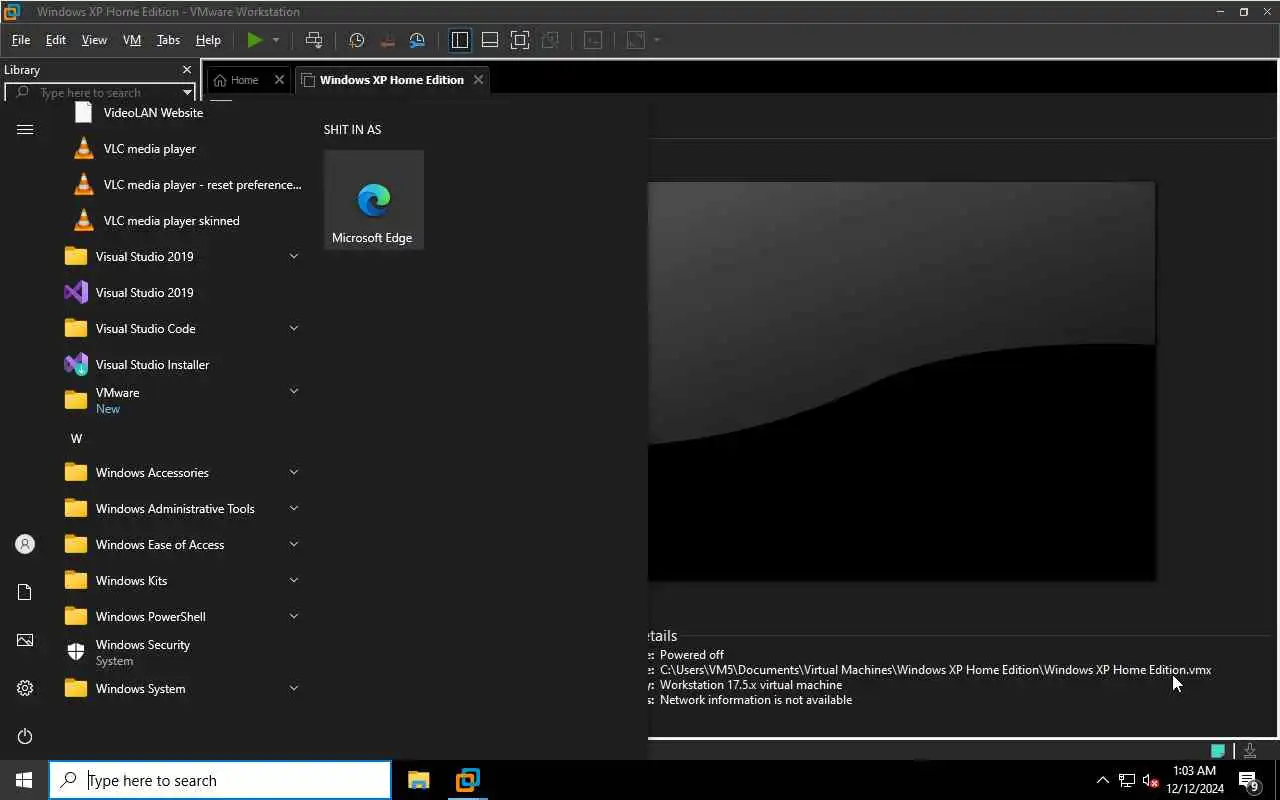Viewport: 1280px width, 800px height.
Task: Enter full screen mode from the toolbar
Action: [520, 40]
